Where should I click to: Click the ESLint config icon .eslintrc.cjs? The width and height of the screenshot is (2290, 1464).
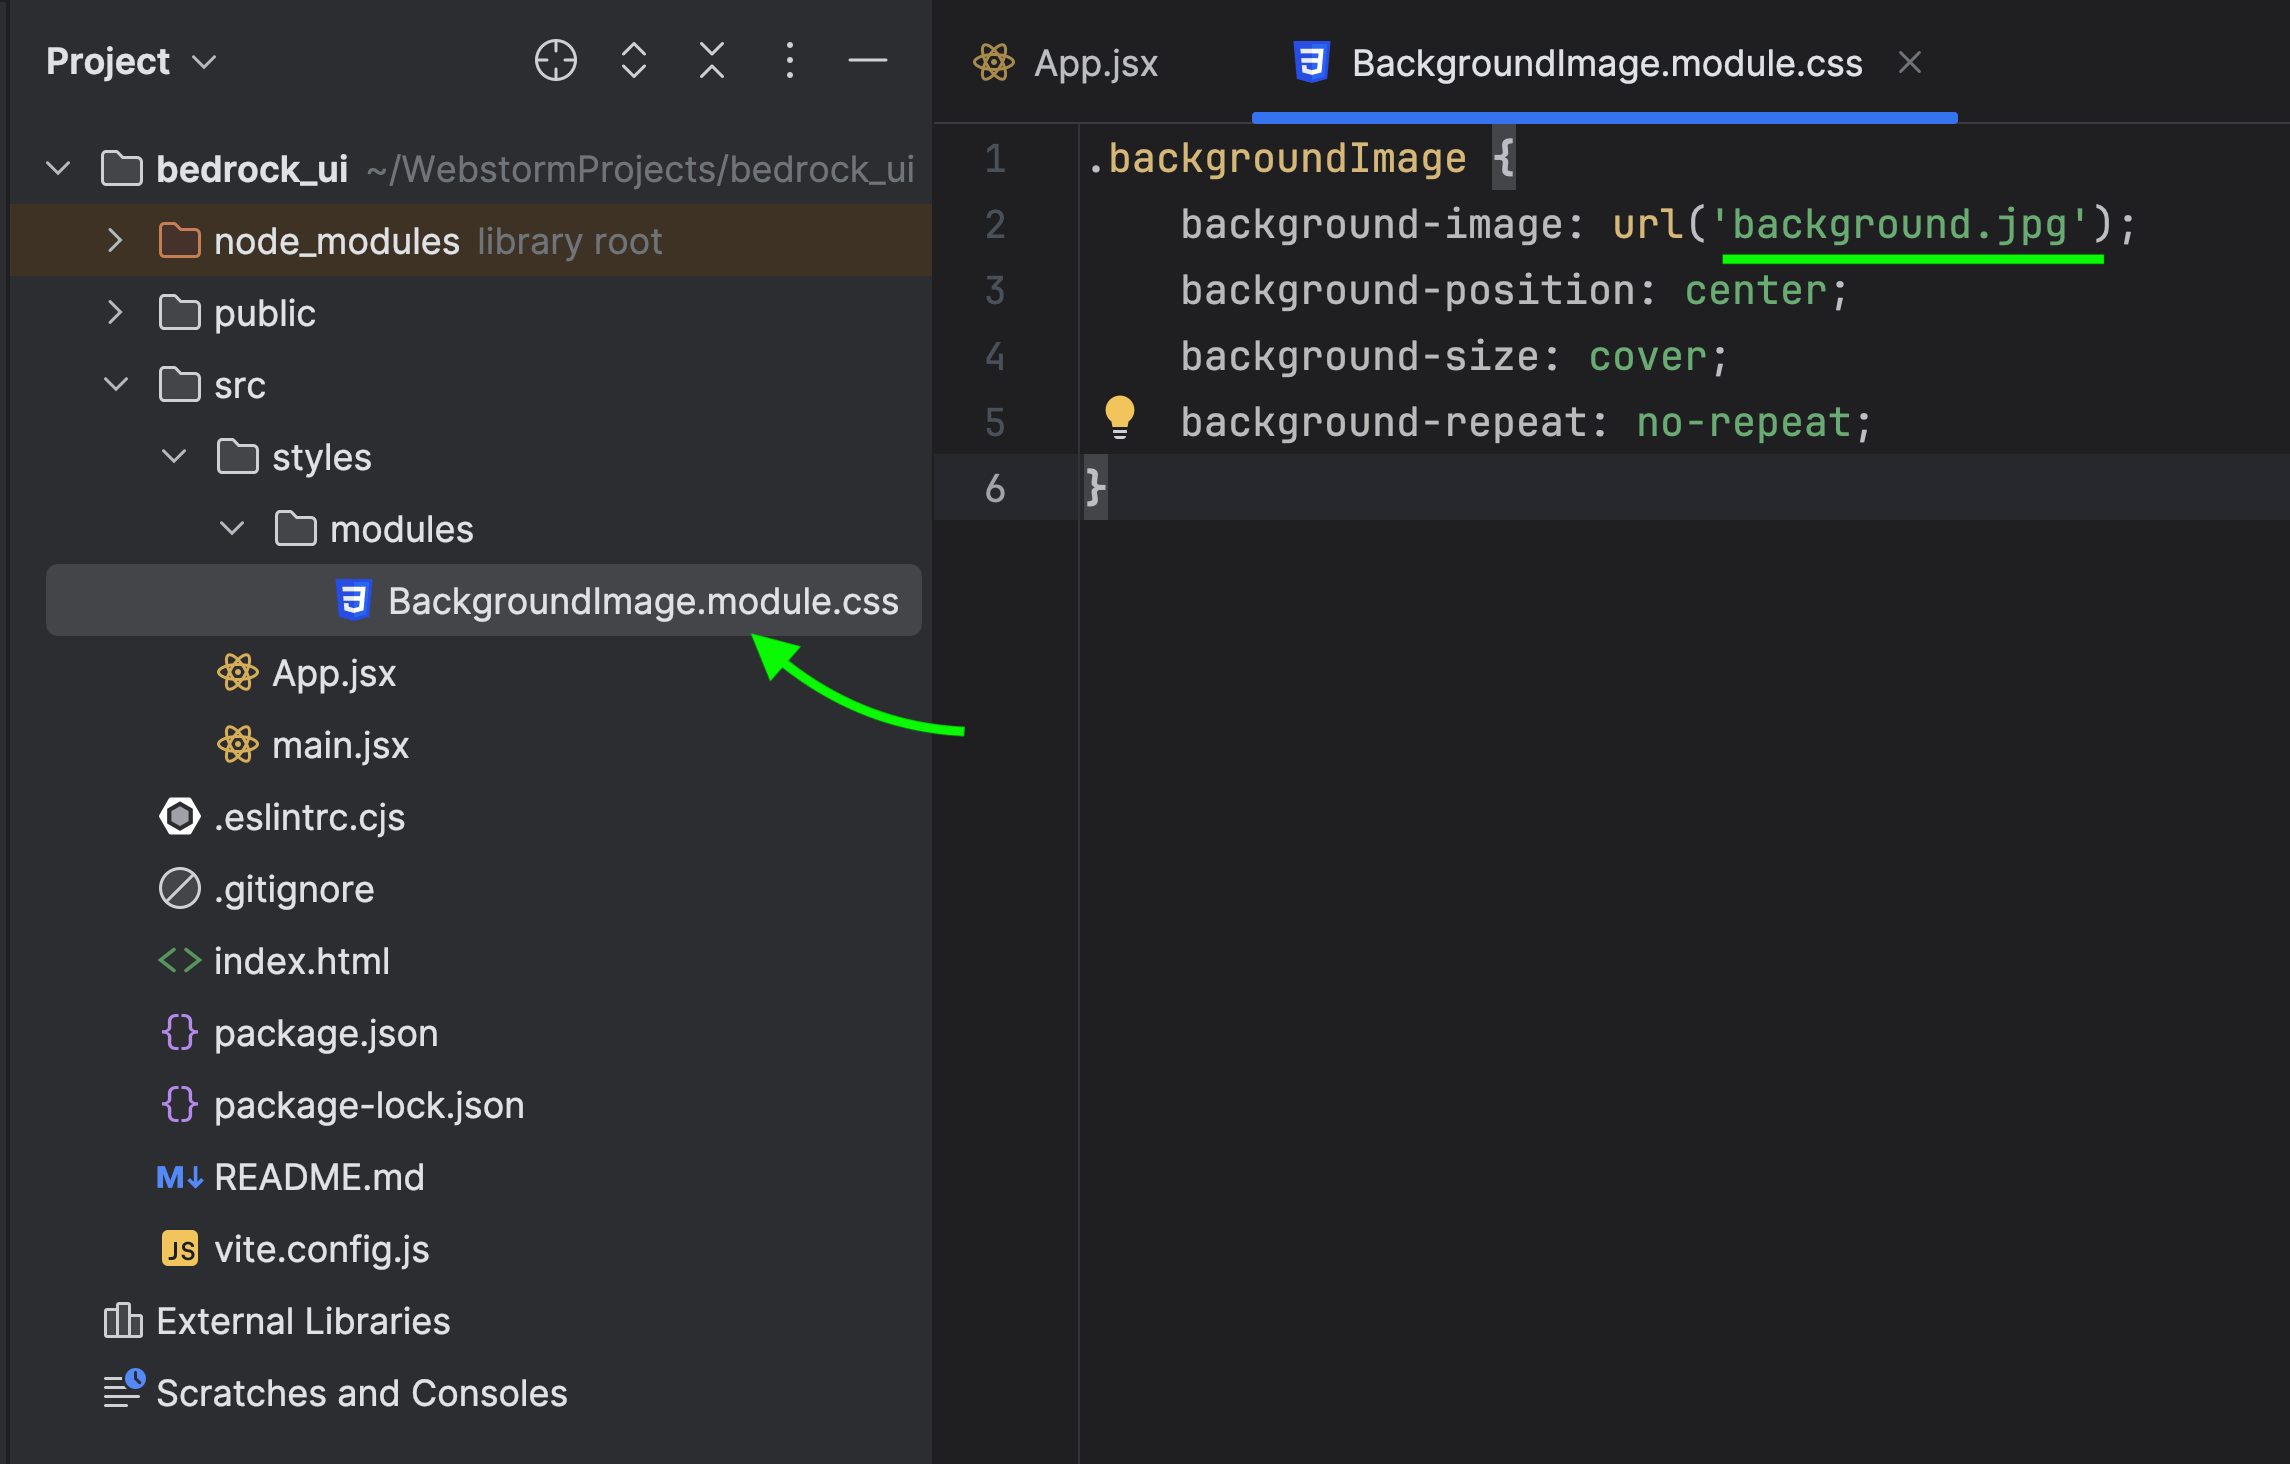click(179, 818)
